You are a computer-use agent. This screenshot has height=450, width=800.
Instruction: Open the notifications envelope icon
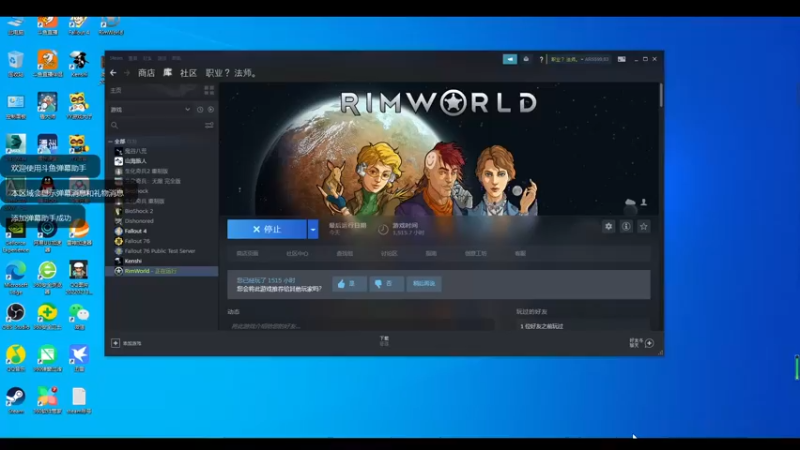526,59
